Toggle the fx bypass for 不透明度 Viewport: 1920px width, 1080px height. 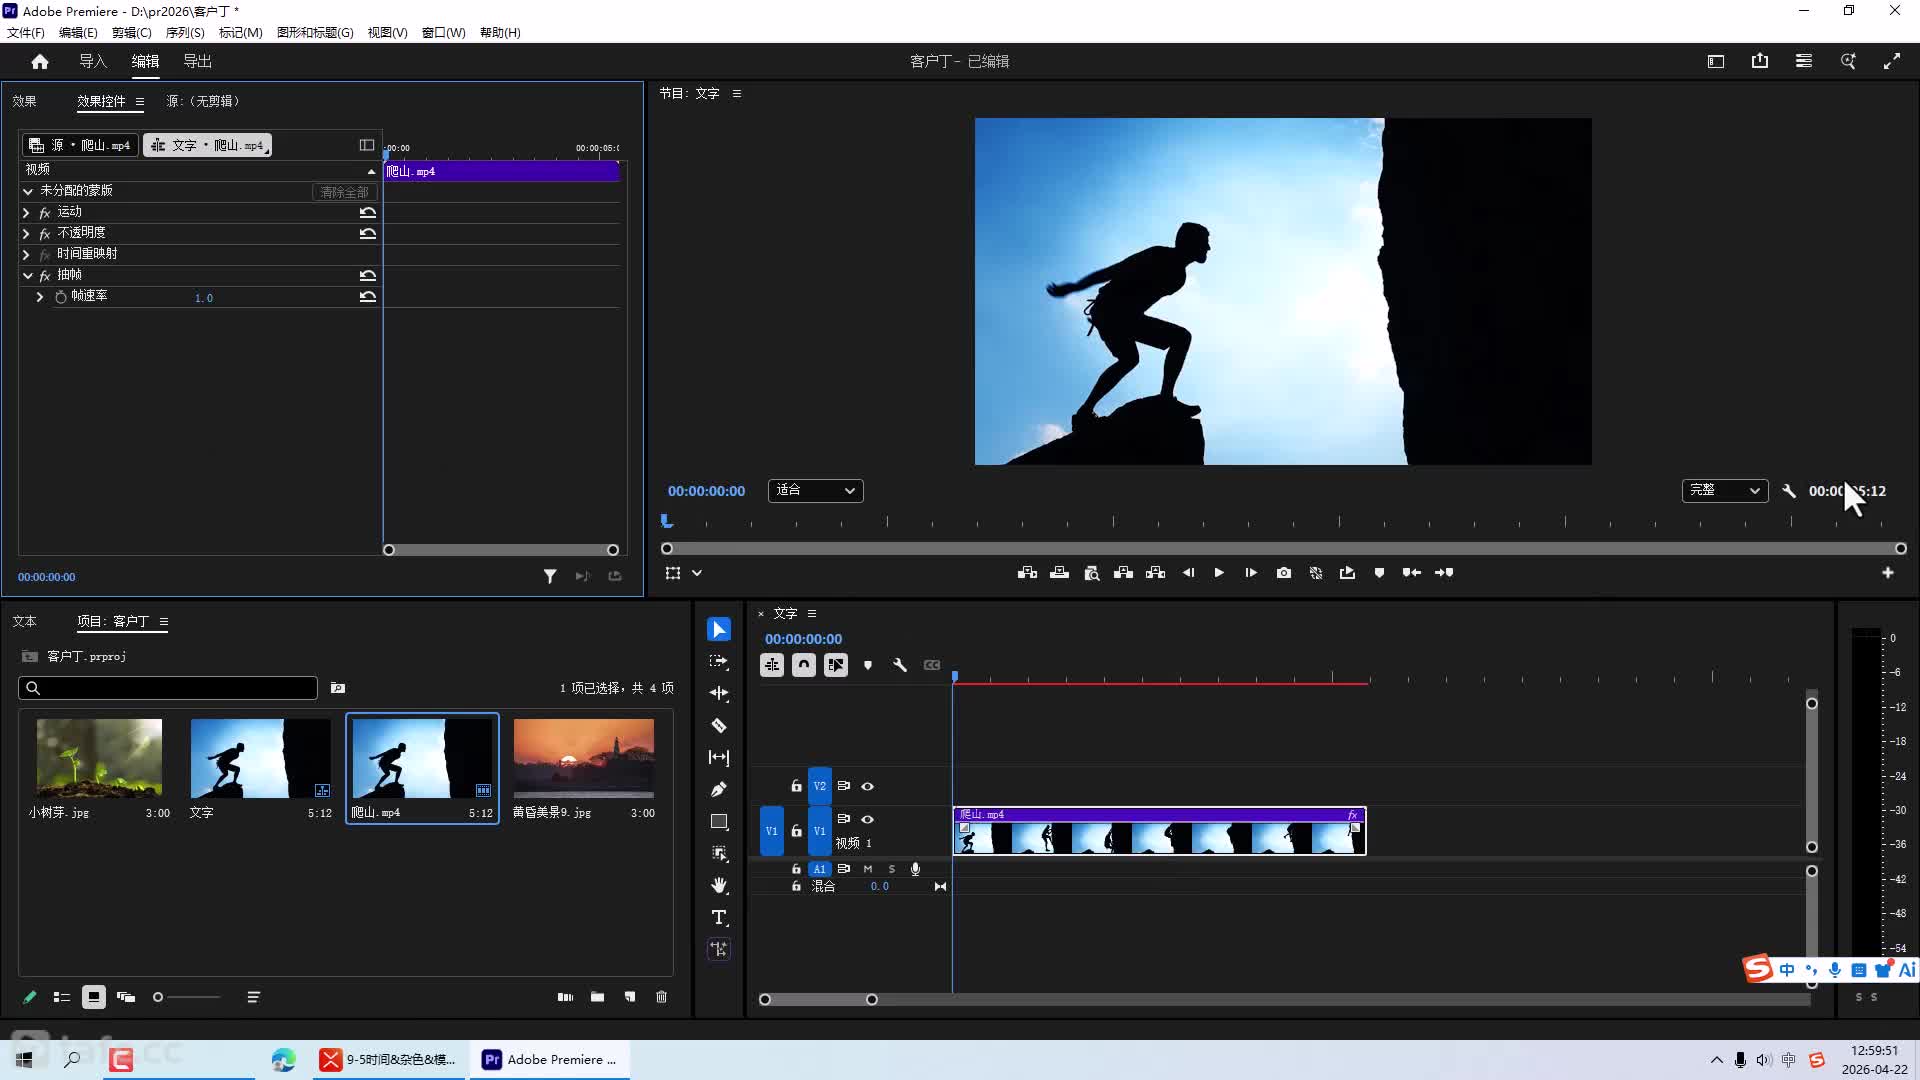tap(45, 233)
